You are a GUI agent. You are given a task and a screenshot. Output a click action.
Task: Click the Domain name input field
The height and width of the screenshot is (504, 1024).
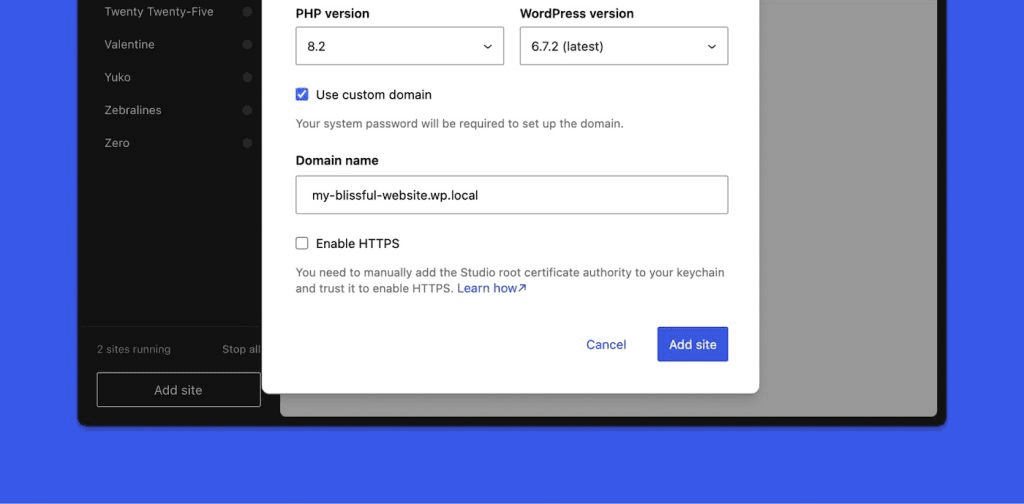point(512,195)
